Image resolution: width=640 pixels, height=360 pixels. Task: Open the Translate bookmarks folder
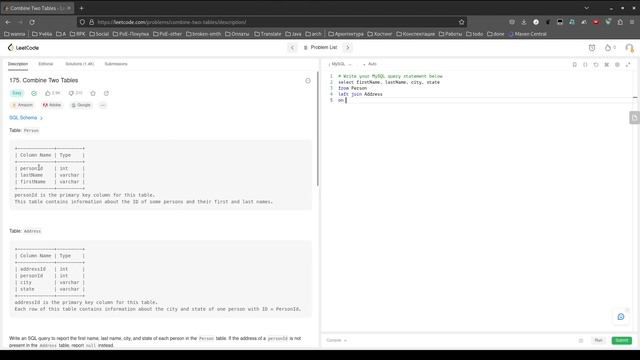click(x=268, y=34)
